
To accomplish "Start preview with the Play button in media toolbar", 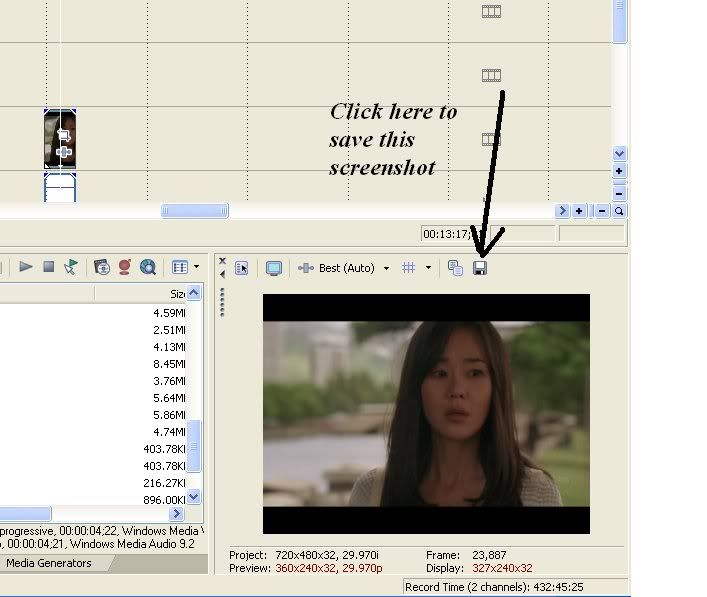I will point(26,267).
